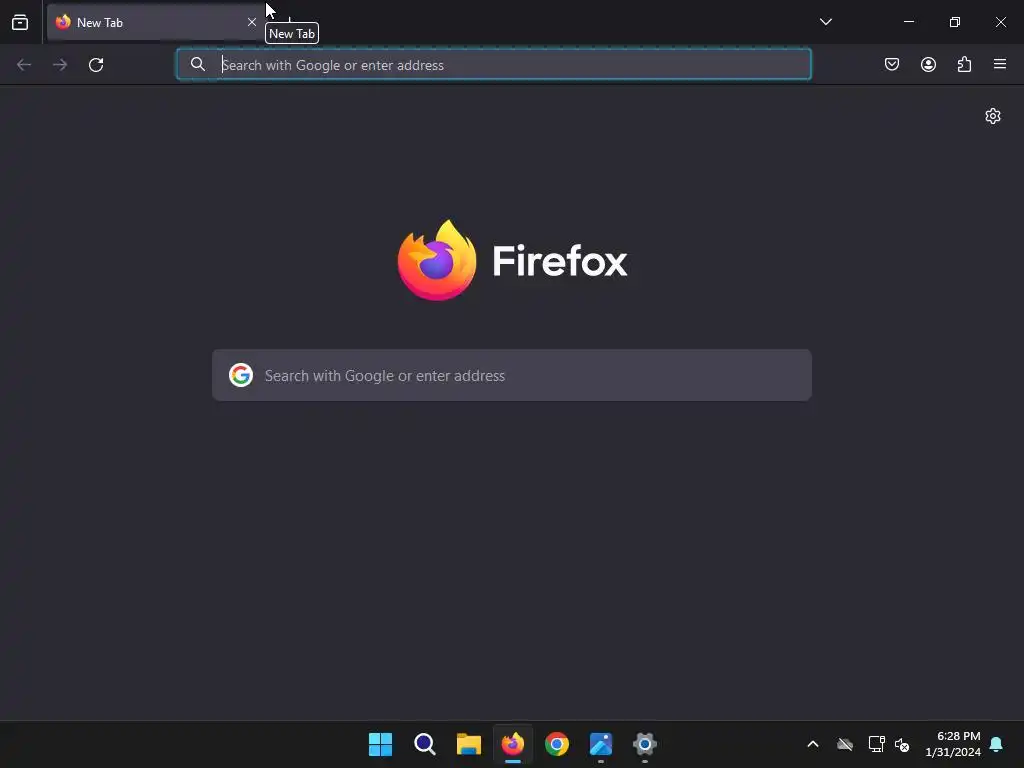The height and width of the screenshot is (768, 1024).
Task: Click OneDrive cloud tray icon
Action: 845,744
